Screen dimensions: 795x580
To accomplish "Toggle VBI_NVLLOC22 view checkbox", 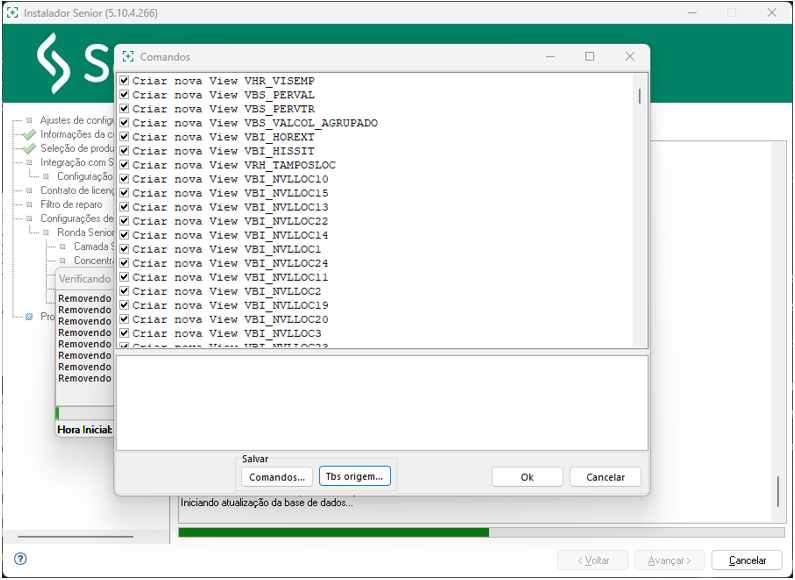I will [124, 221].
